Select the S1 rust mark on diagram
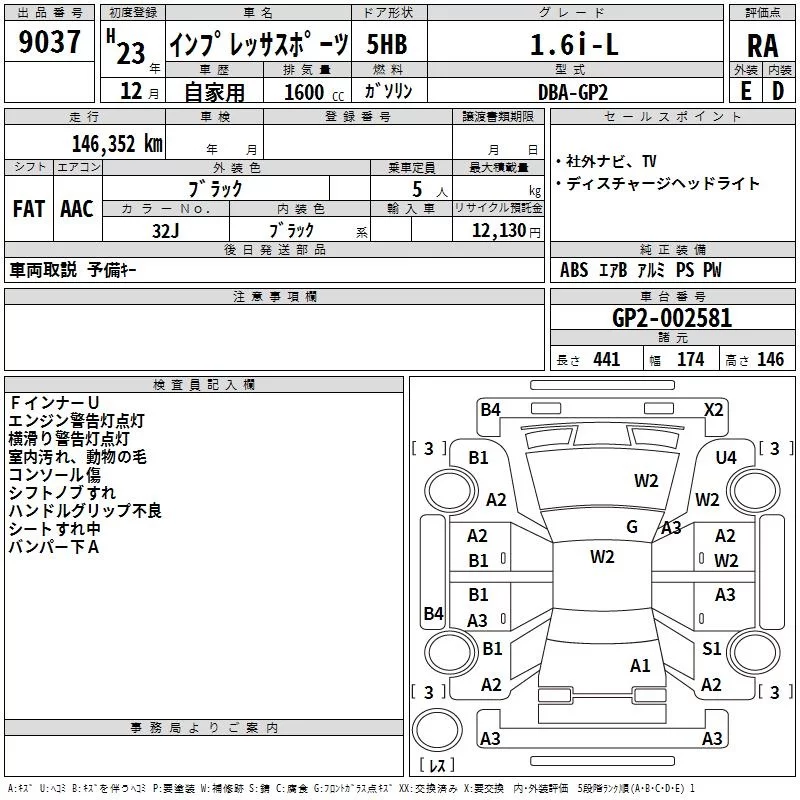 pyautogui.click(x=711, y=648)
